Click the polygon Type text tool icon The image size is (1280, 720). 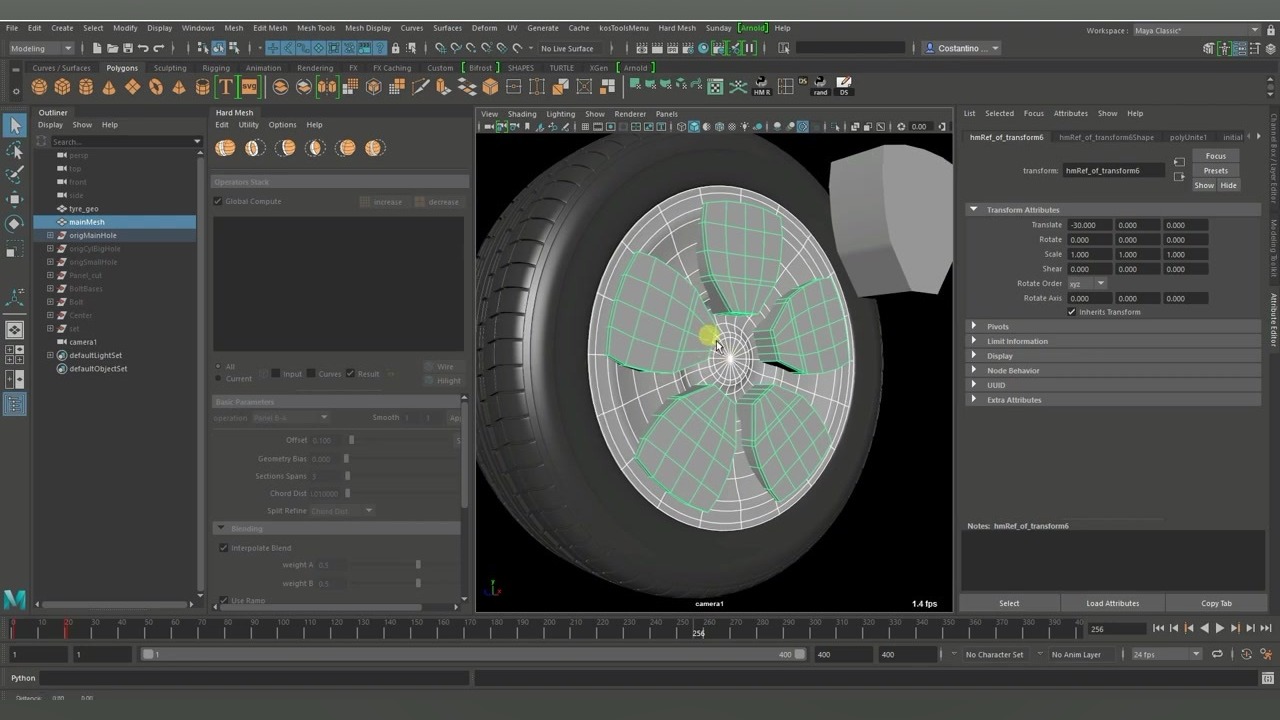click(226, 88)
